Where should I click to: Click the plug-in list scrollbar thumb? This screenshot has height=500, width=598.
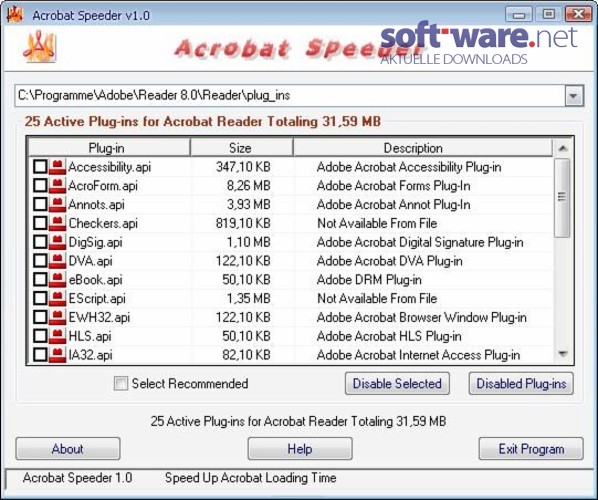(562, 198)
